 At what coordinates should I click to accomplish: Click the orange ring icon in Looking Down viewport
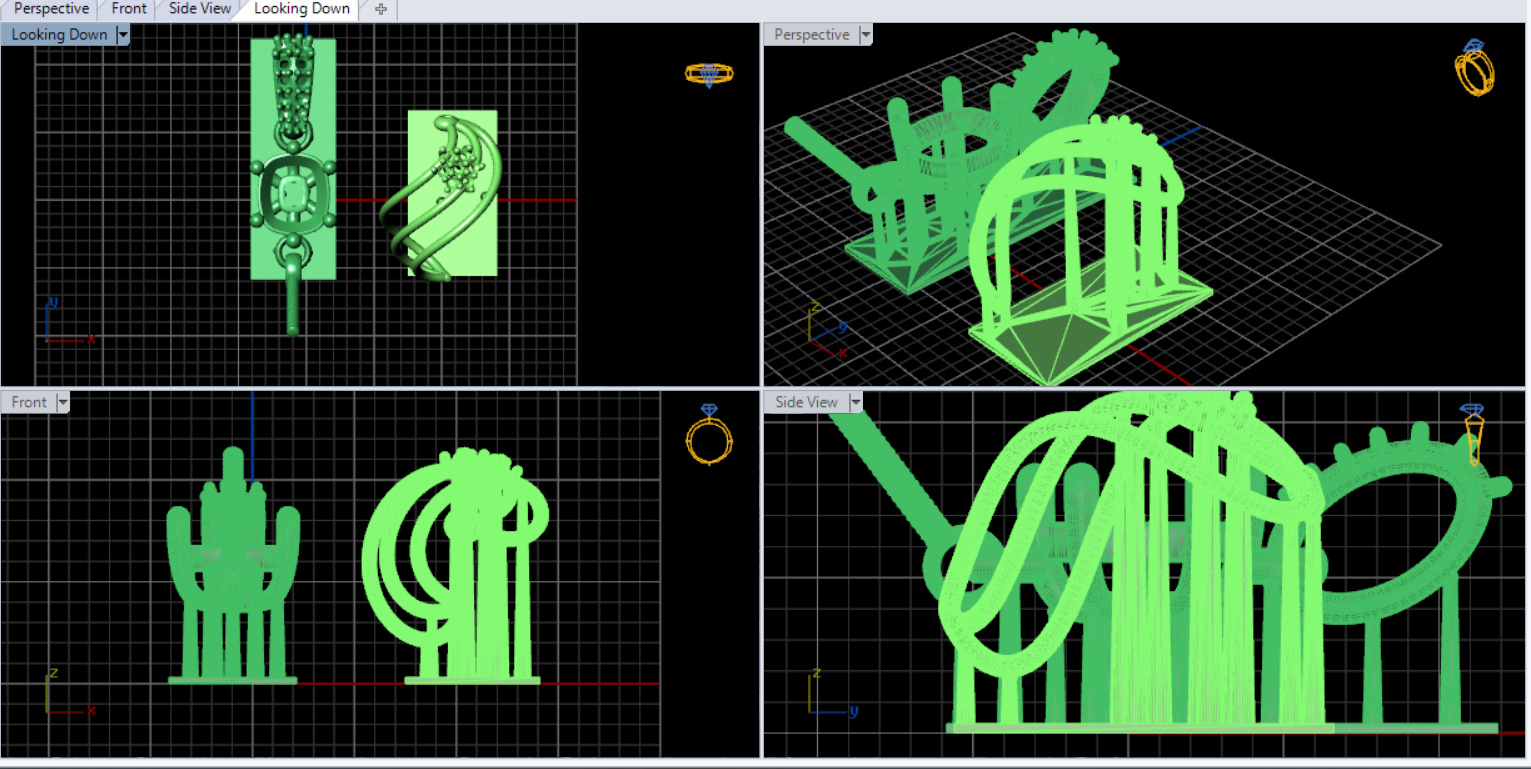click(709, 74)
